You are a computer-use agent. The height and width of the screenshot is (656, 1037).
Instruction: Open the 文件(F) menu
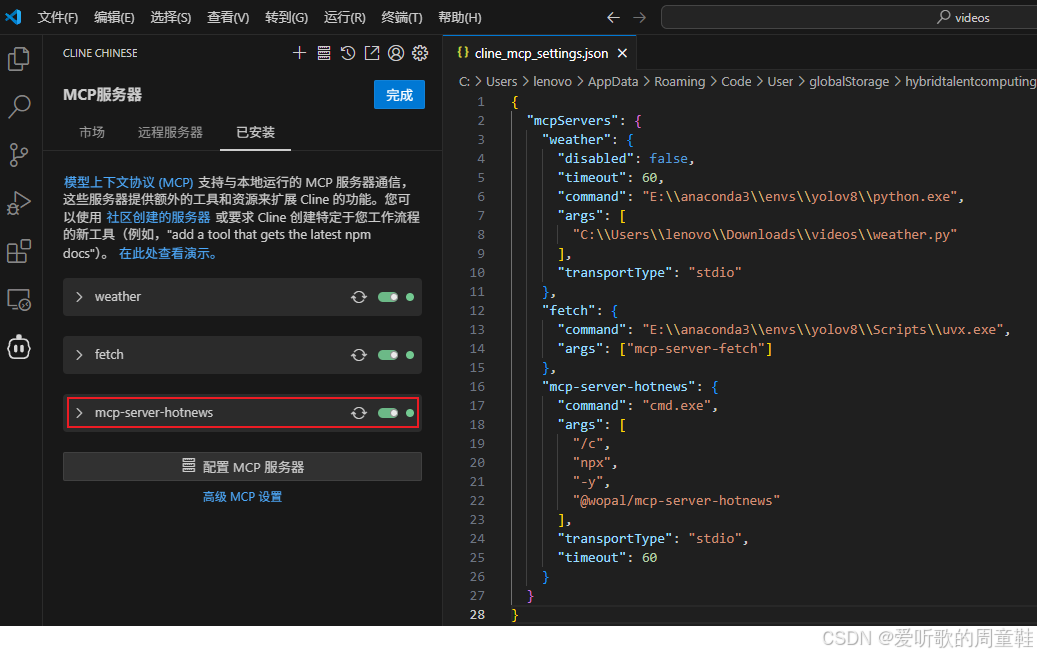[x=58, y=17]
